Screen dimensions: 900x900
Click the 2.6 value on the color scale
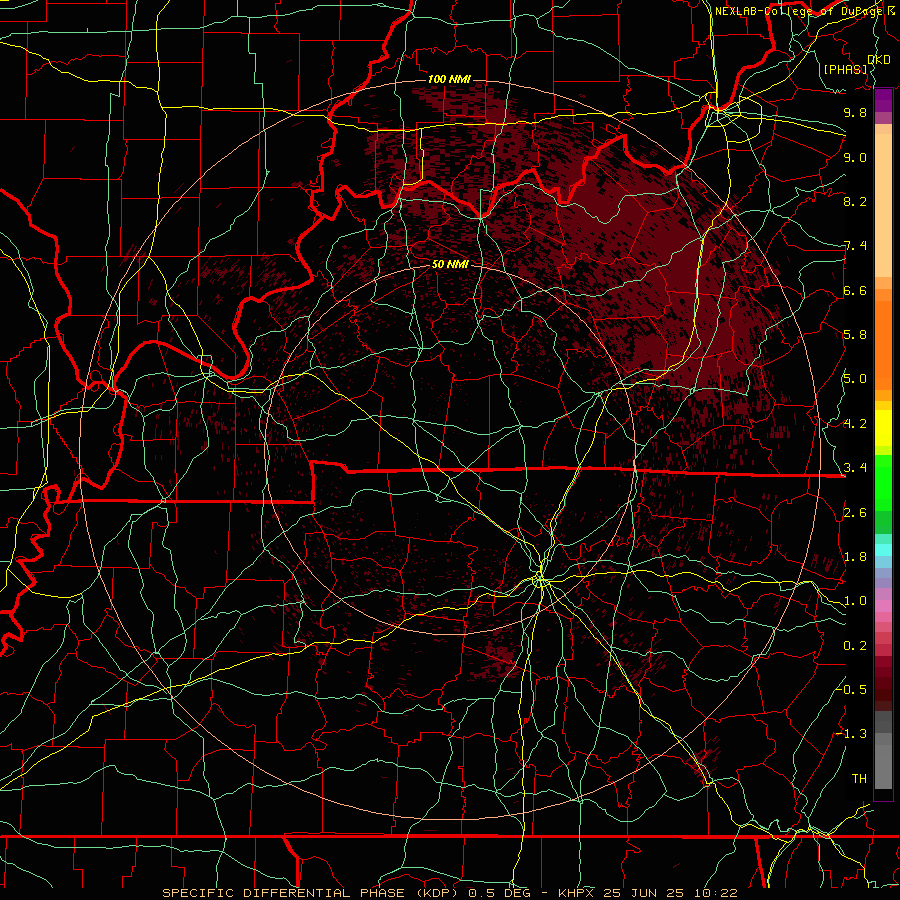(x=855, y=513)
